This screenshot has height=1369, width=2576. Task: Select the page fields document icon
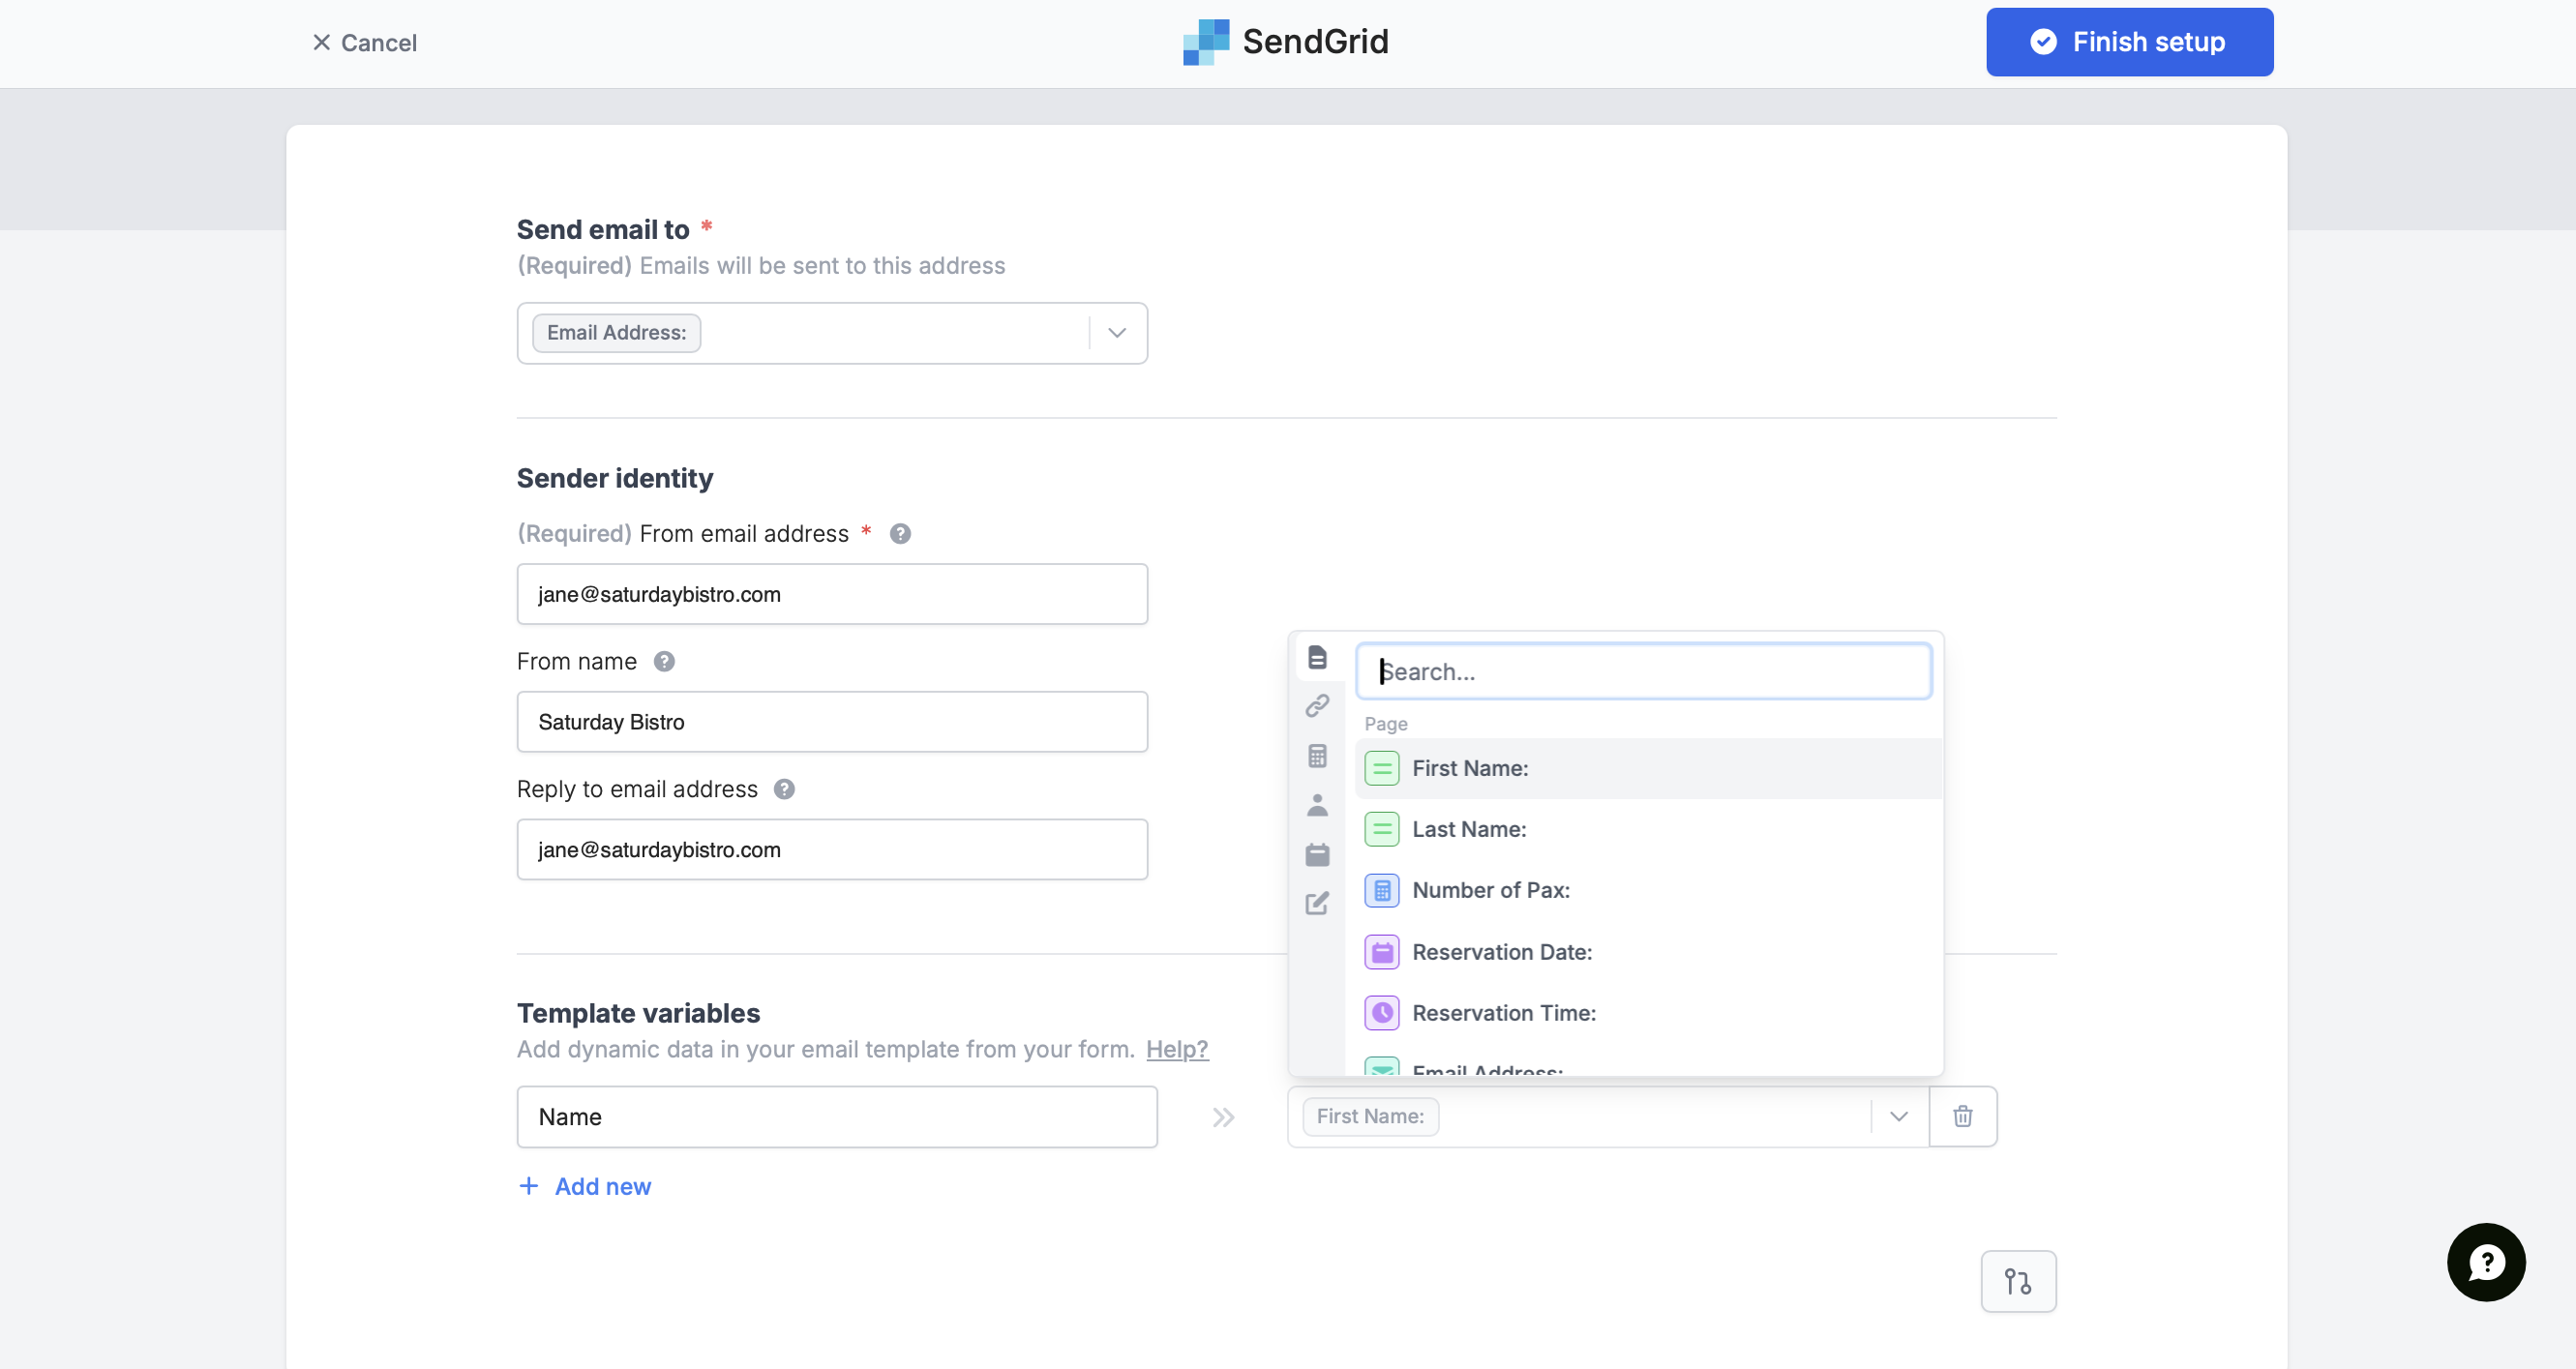(x=1318, y=657)
